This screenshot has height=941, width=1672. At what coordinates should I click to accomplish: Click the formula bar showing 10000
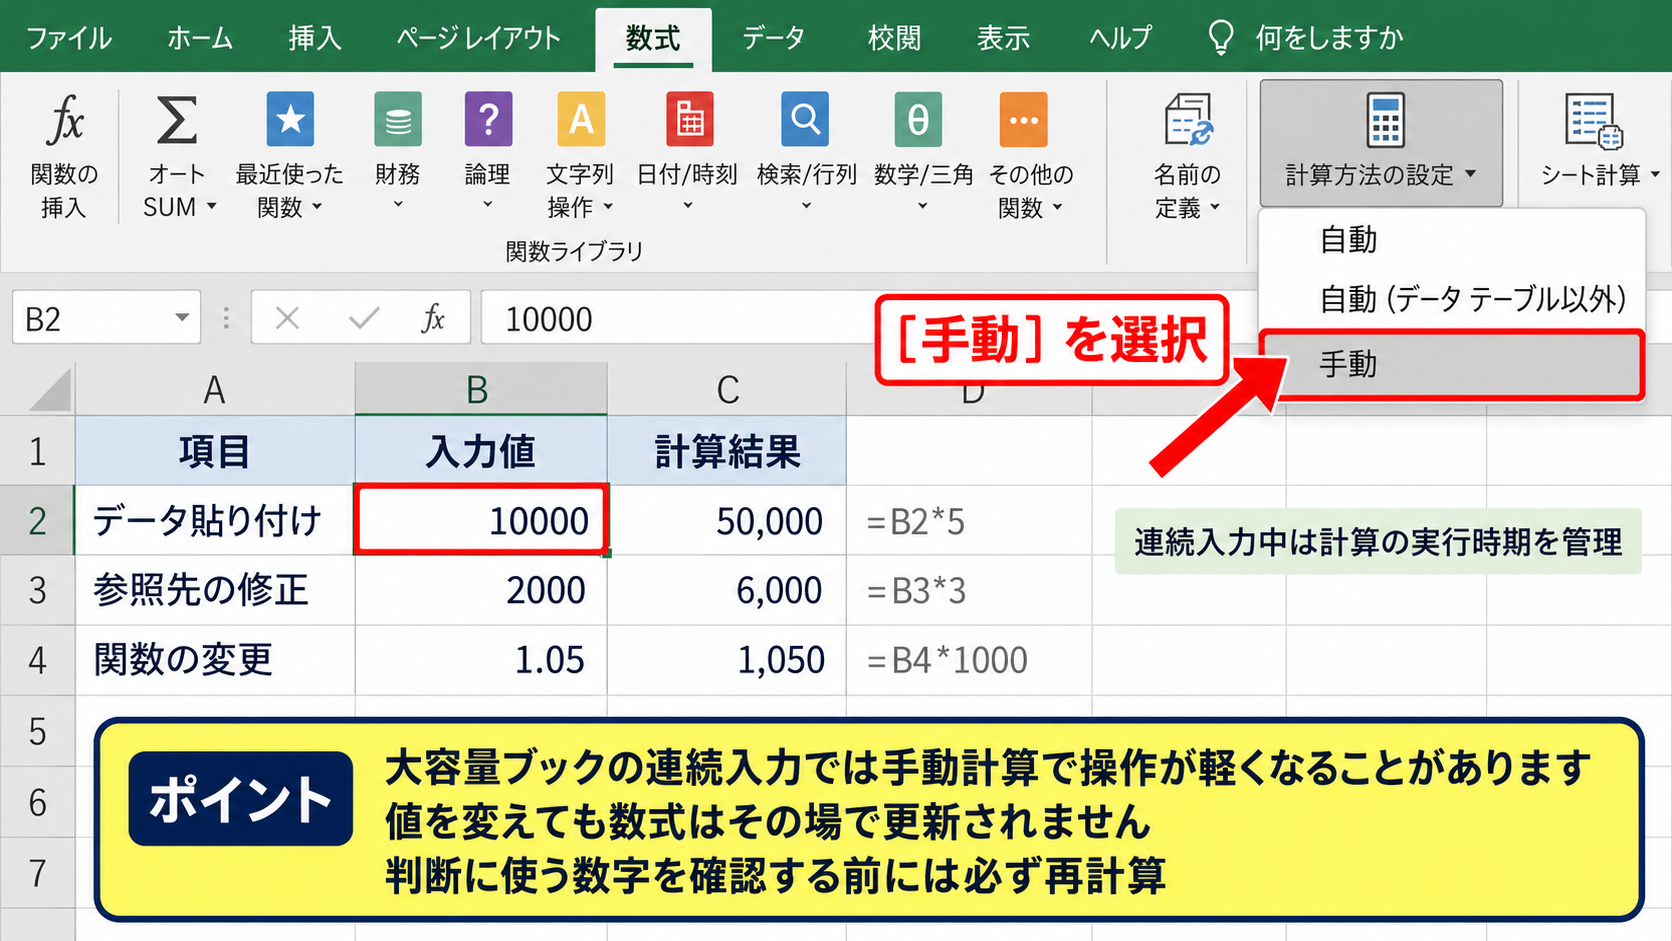point(680,318)
